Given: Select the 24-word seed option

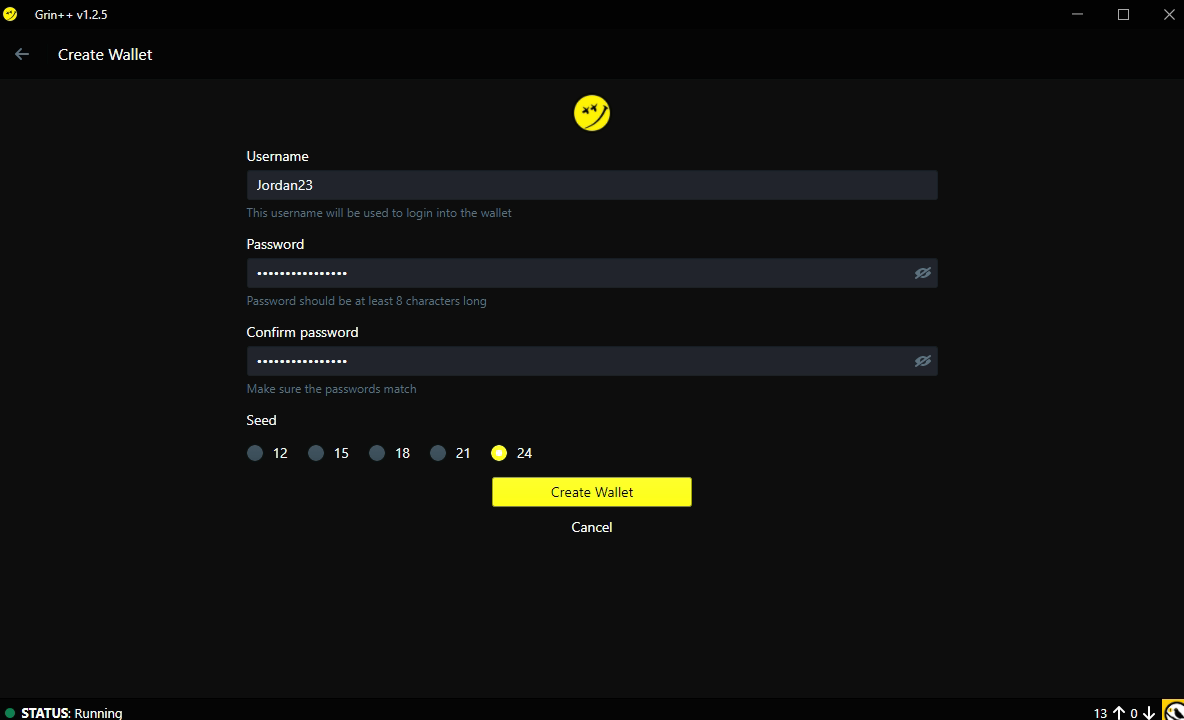Looking at the screenshot, I should tap(499, 453).
